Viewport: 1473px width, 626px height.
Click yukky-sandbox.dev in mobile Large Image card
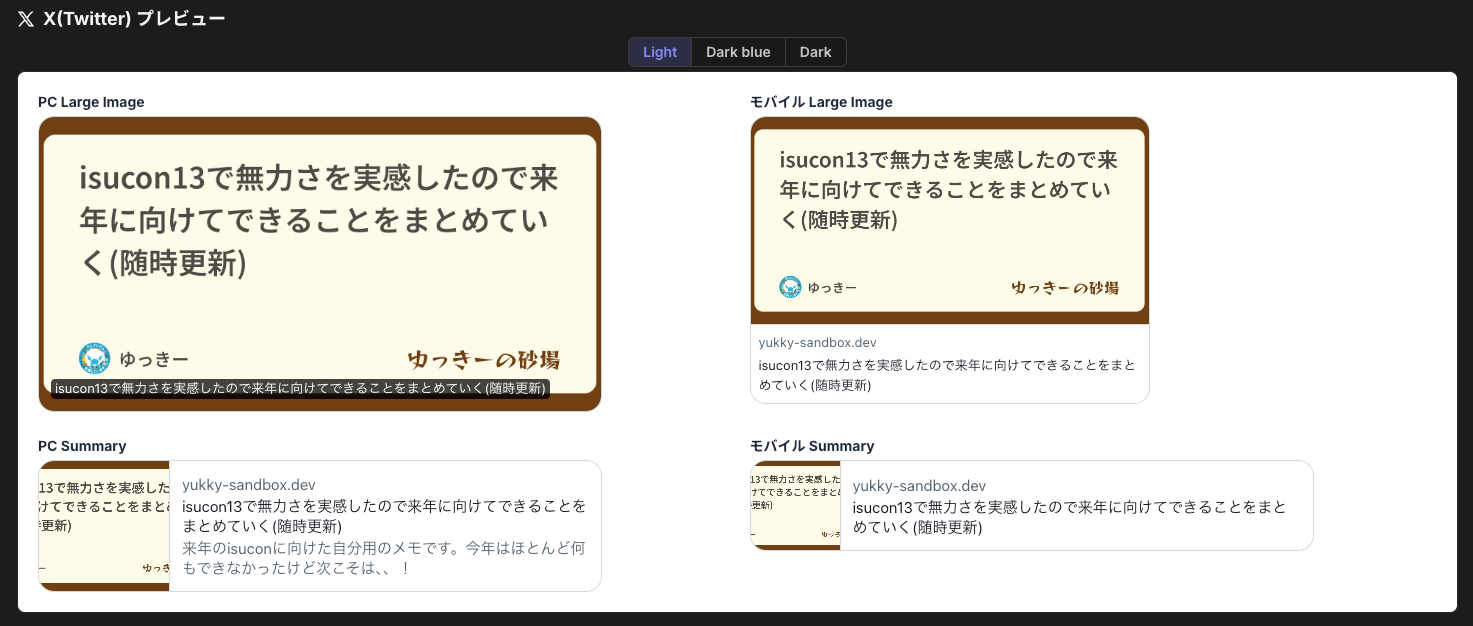click(x=817, y=343)
